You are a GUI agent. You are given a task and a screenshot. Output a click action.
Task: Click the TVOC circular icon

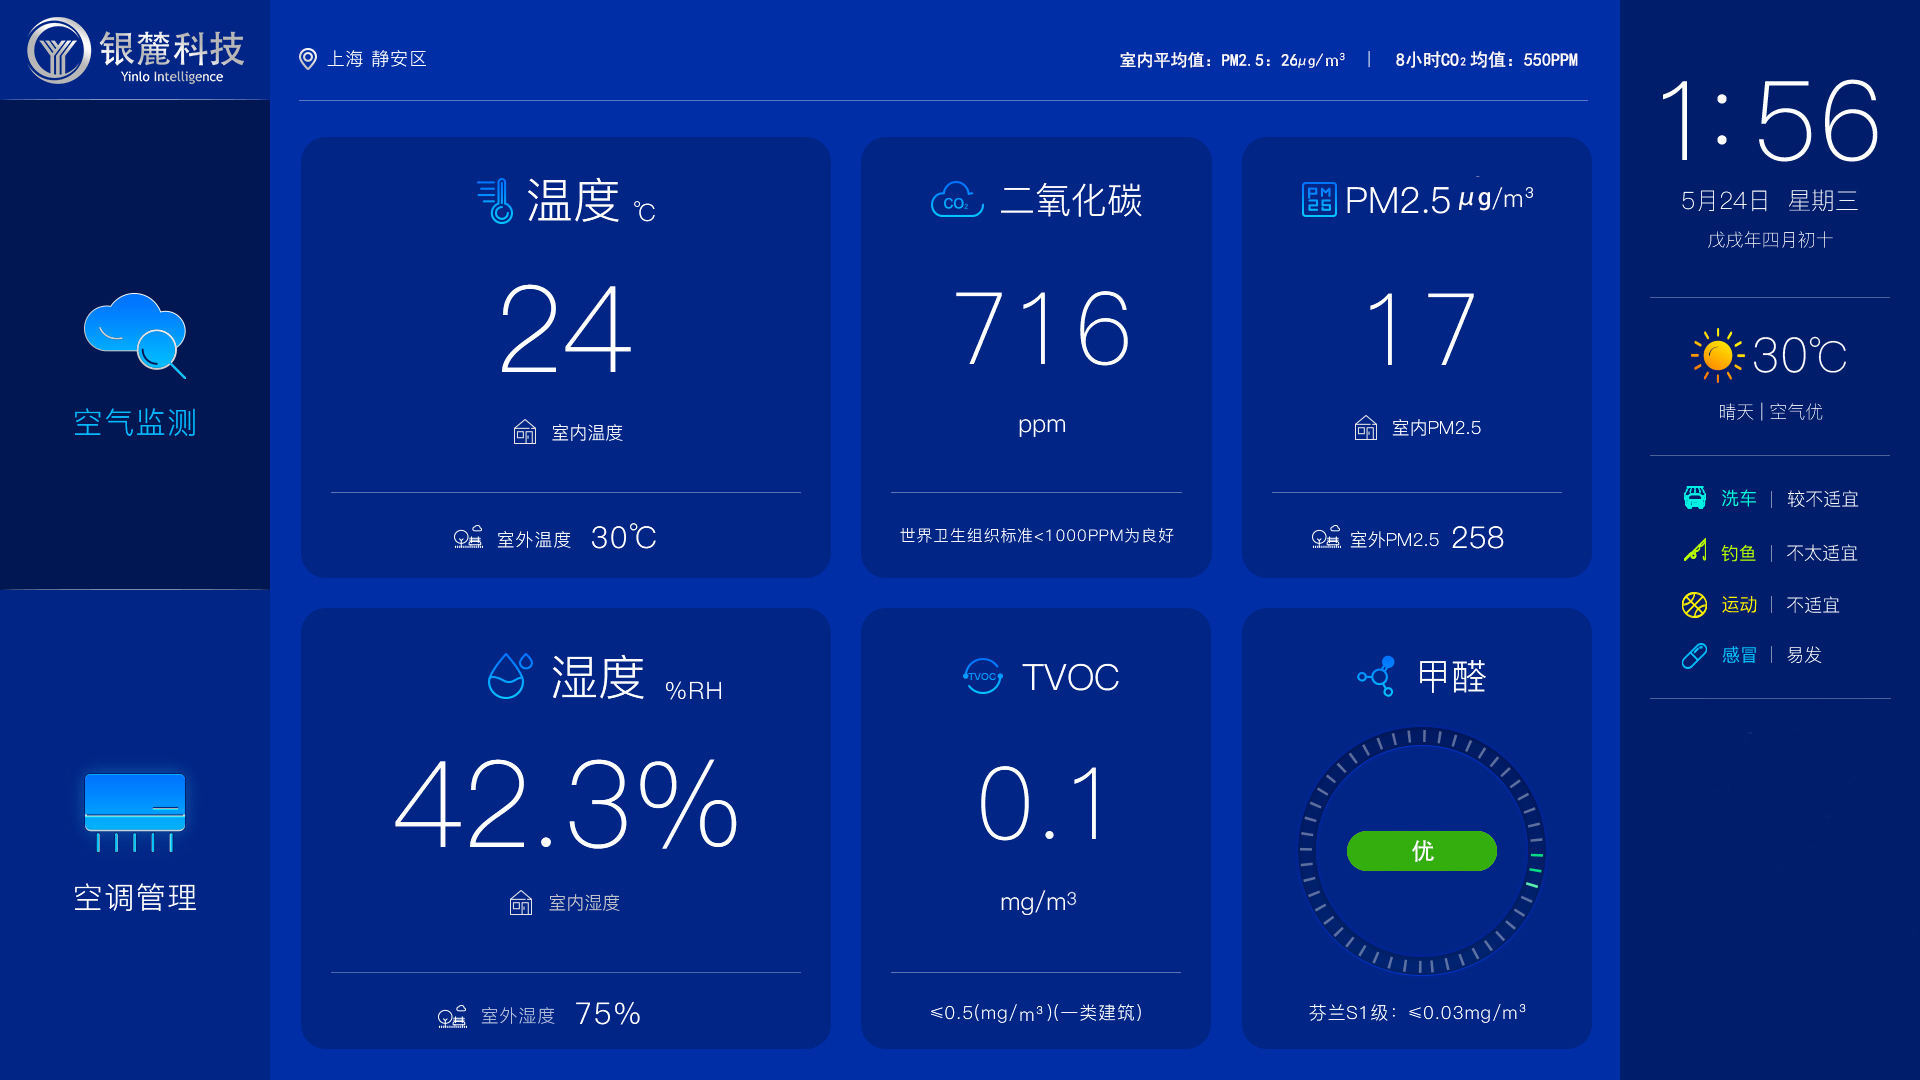pyautogui.click(x=983, y=676)
